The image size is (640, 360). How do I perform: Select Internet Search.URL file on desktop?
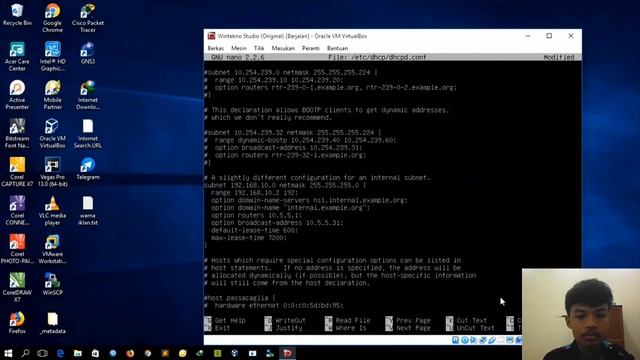pos(88,133)
